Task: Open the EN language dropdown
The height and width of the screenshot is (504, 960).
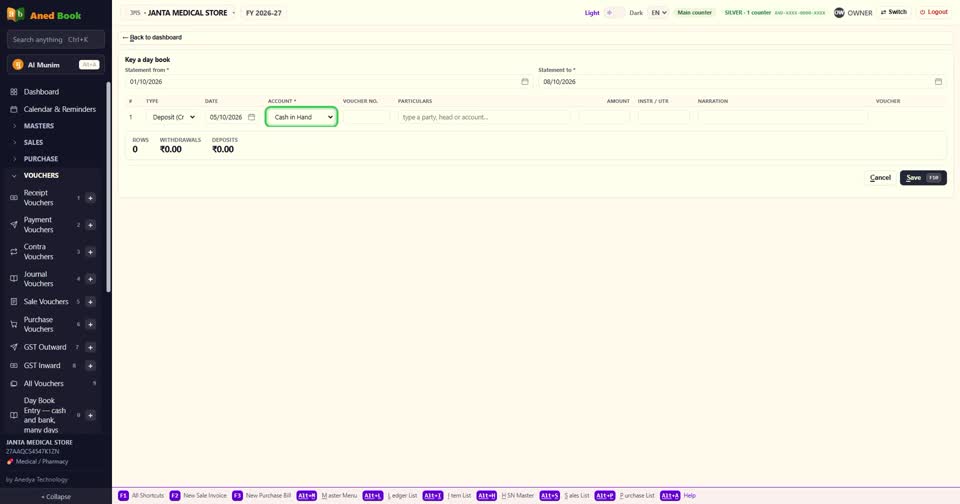Action: tap(658, 12)
